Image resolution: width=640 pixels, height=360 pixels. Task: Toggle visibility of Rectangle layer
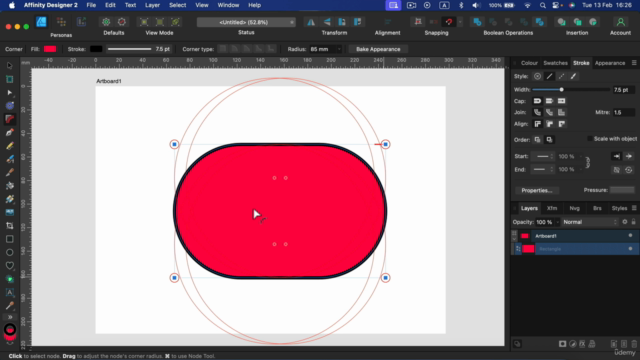click(630, 249)
